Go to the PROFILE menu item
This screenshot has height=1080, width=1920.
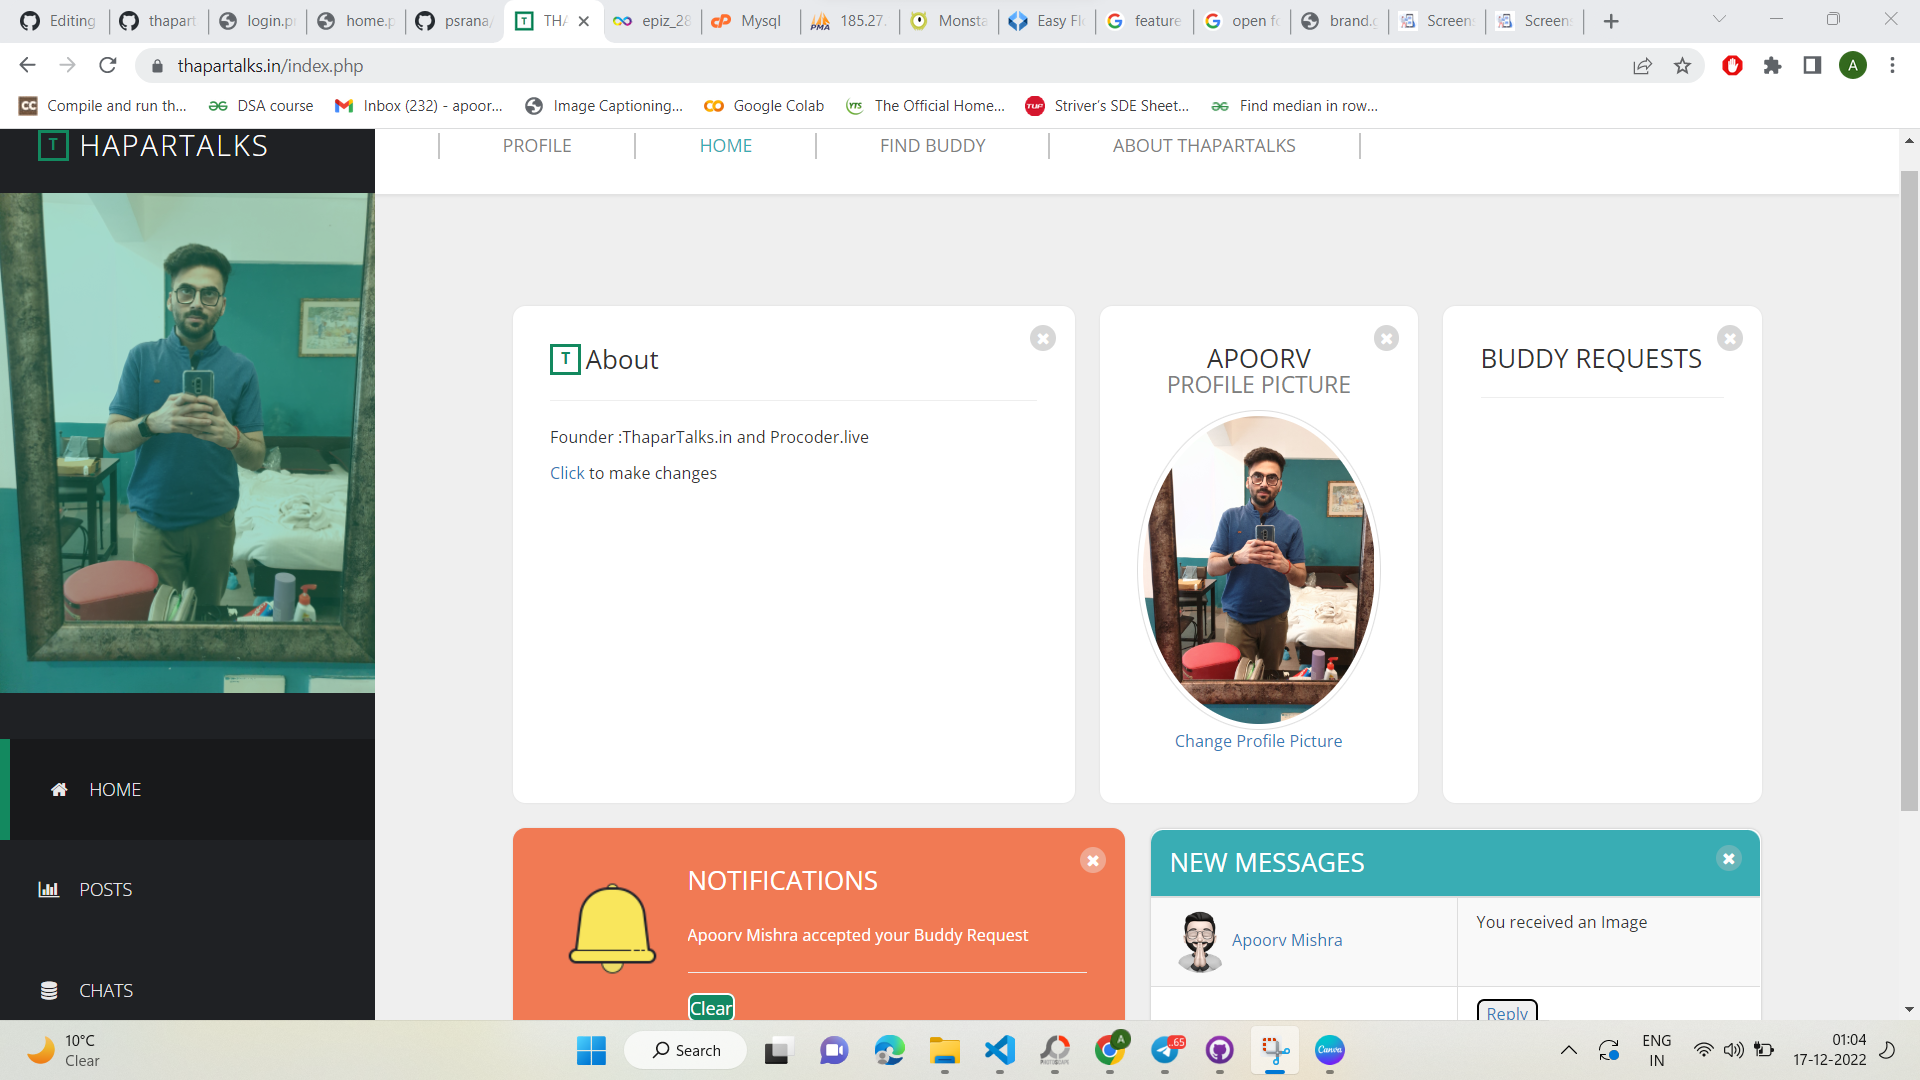537,146
